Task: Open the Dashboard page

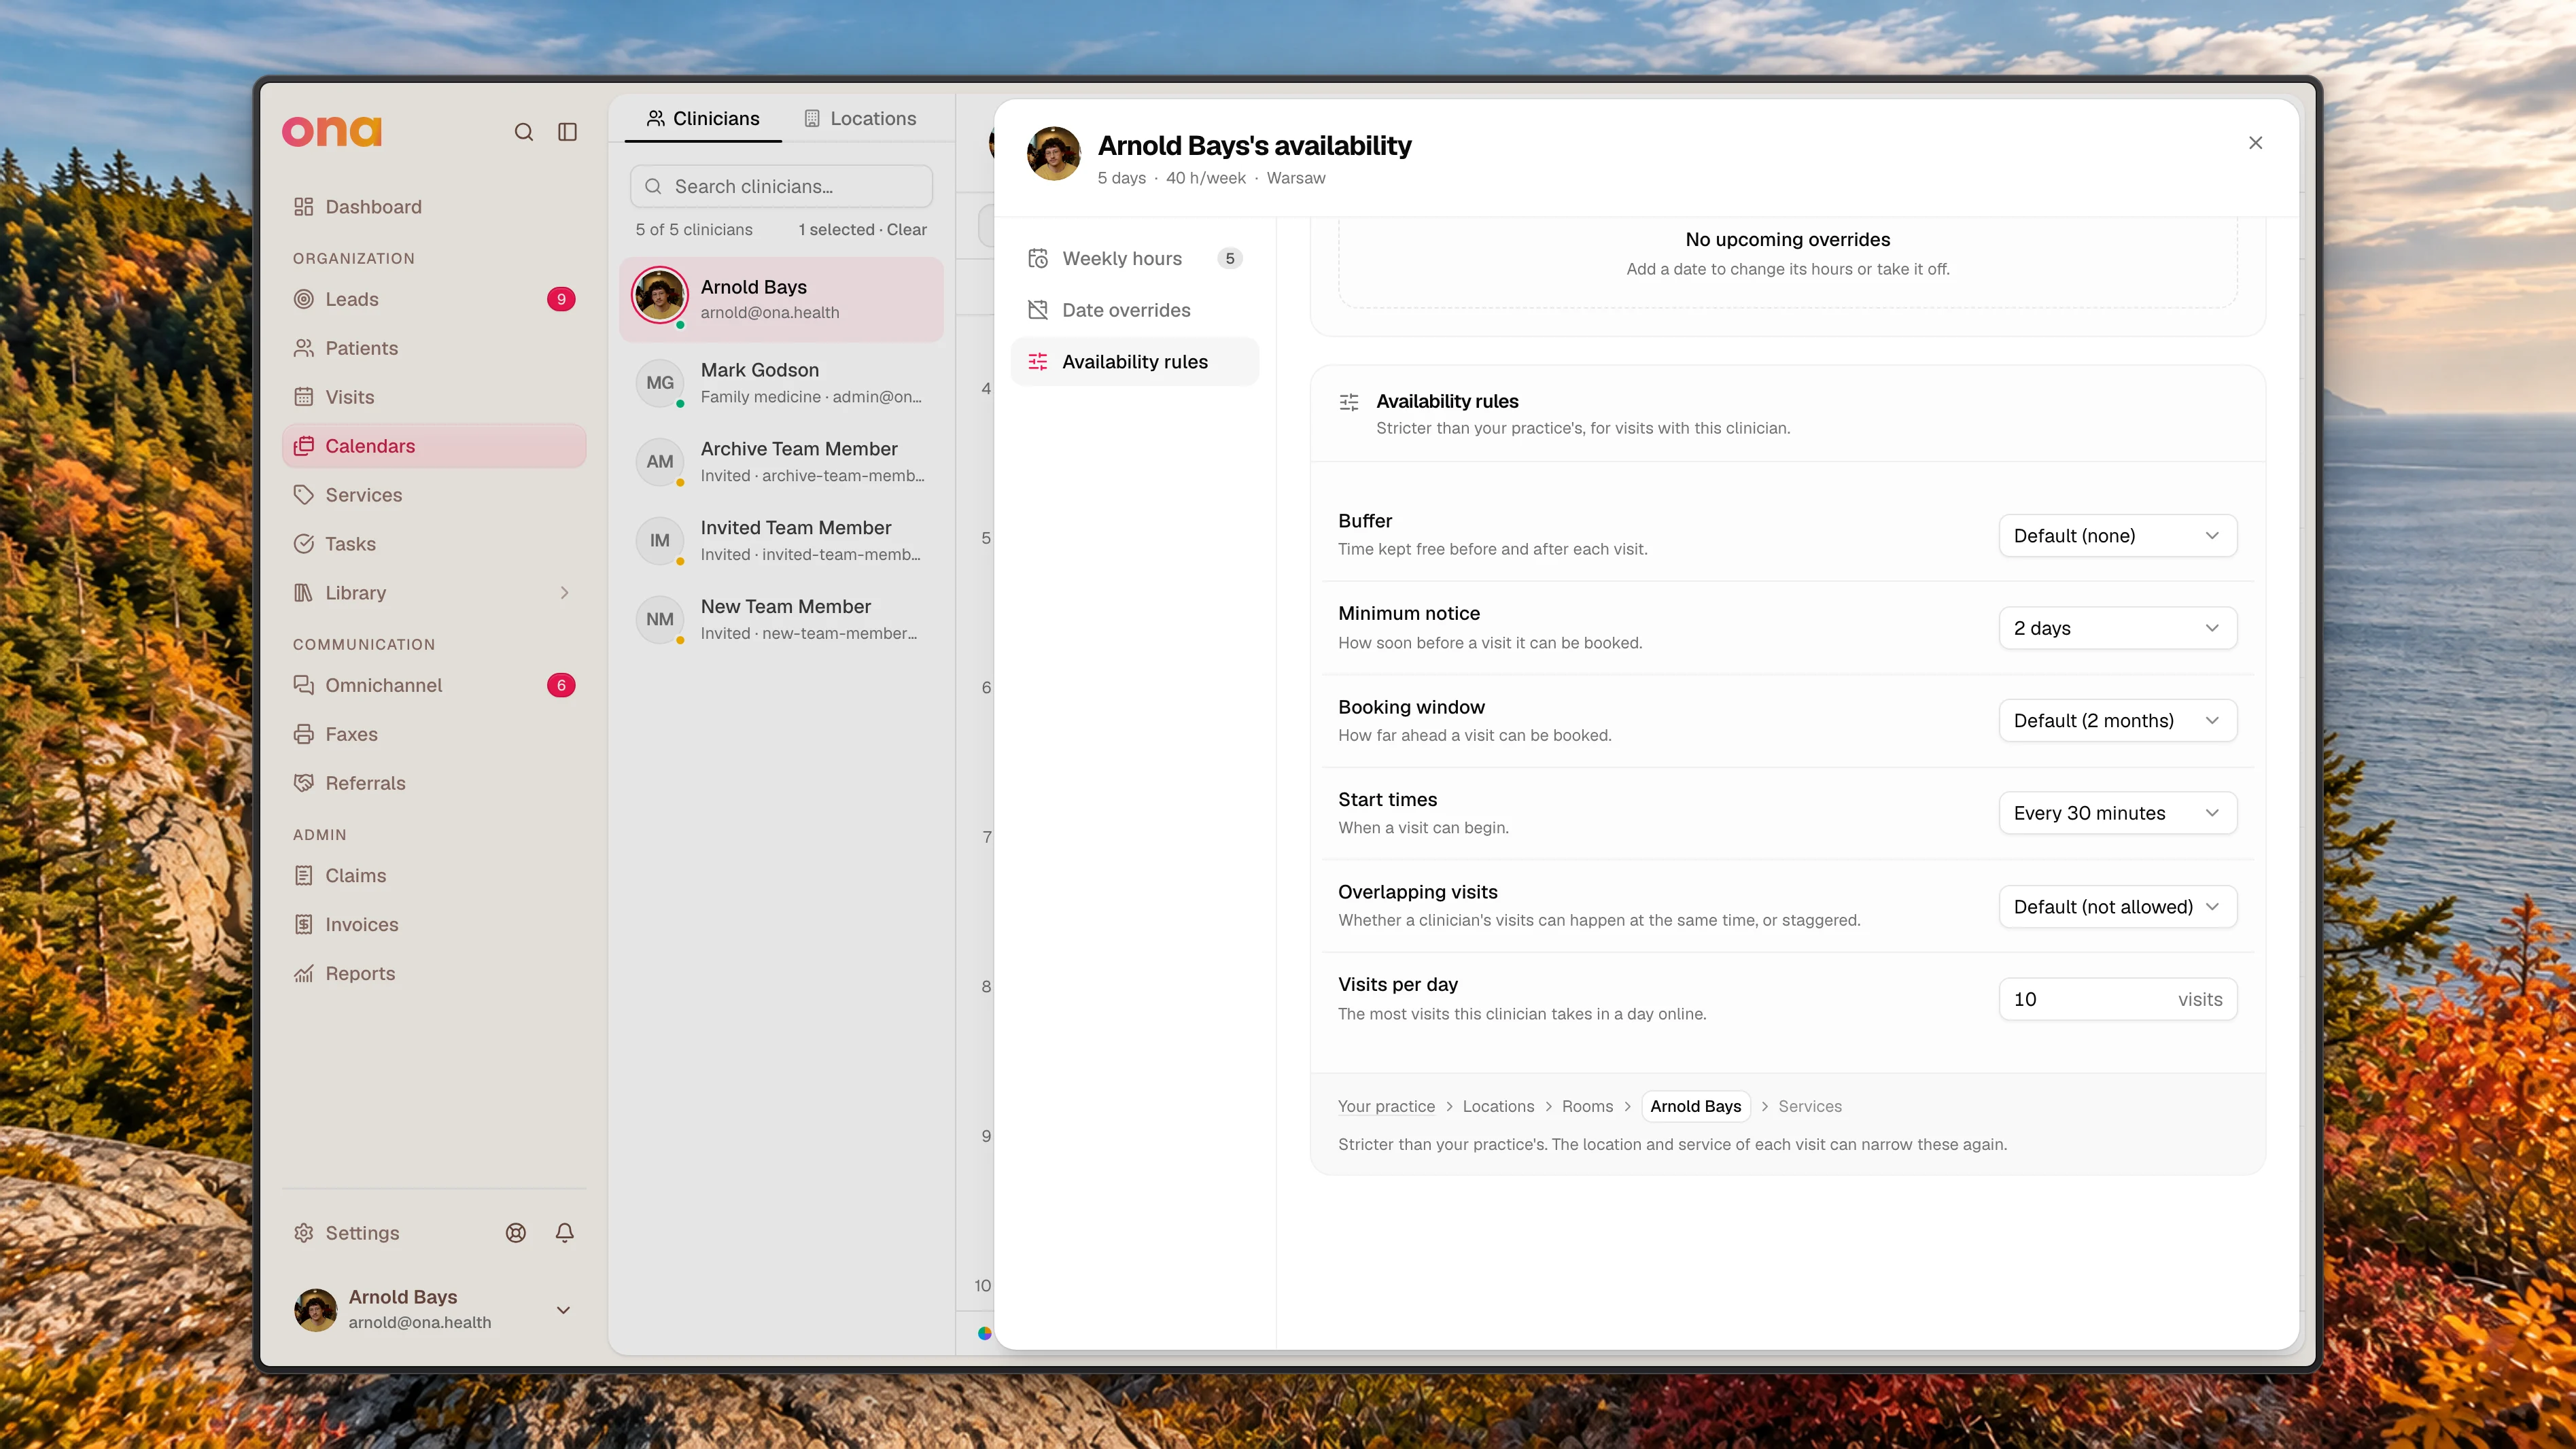Action: [434, 207]
